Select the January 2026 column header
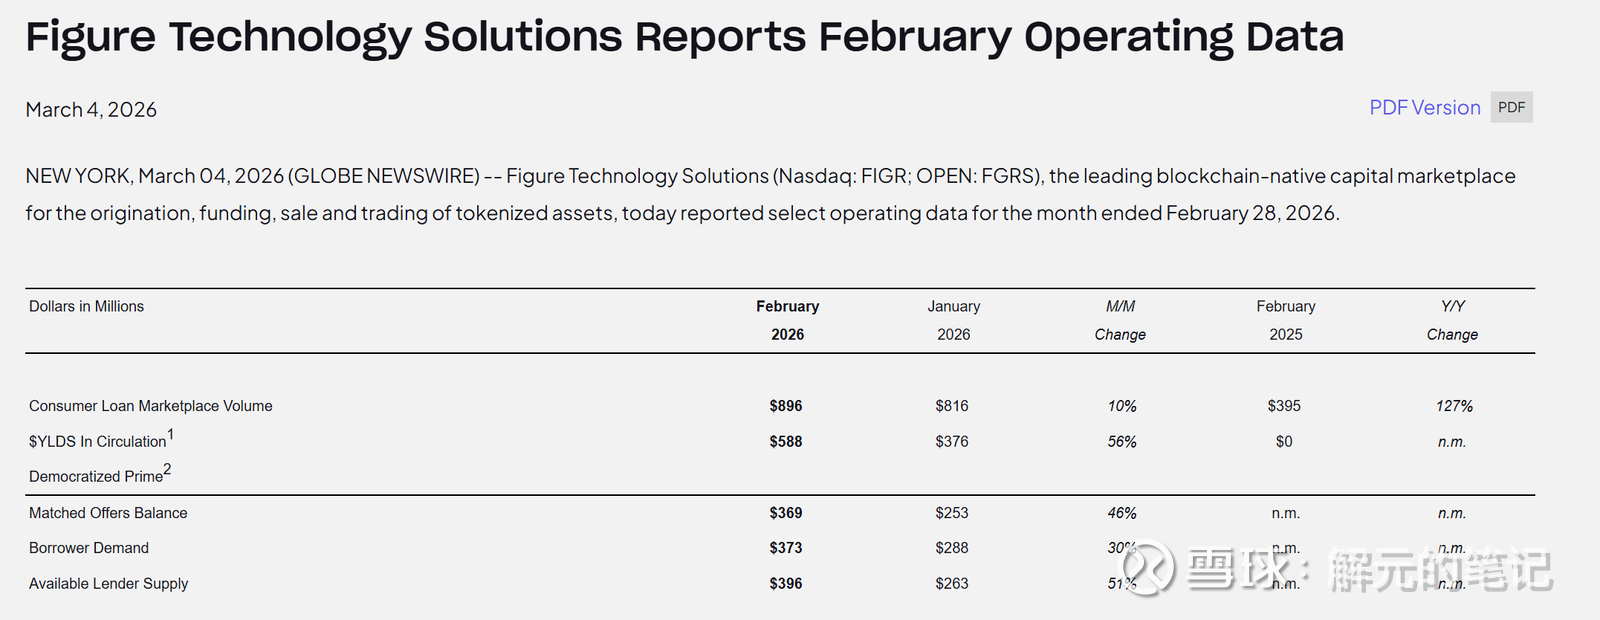 953,320
